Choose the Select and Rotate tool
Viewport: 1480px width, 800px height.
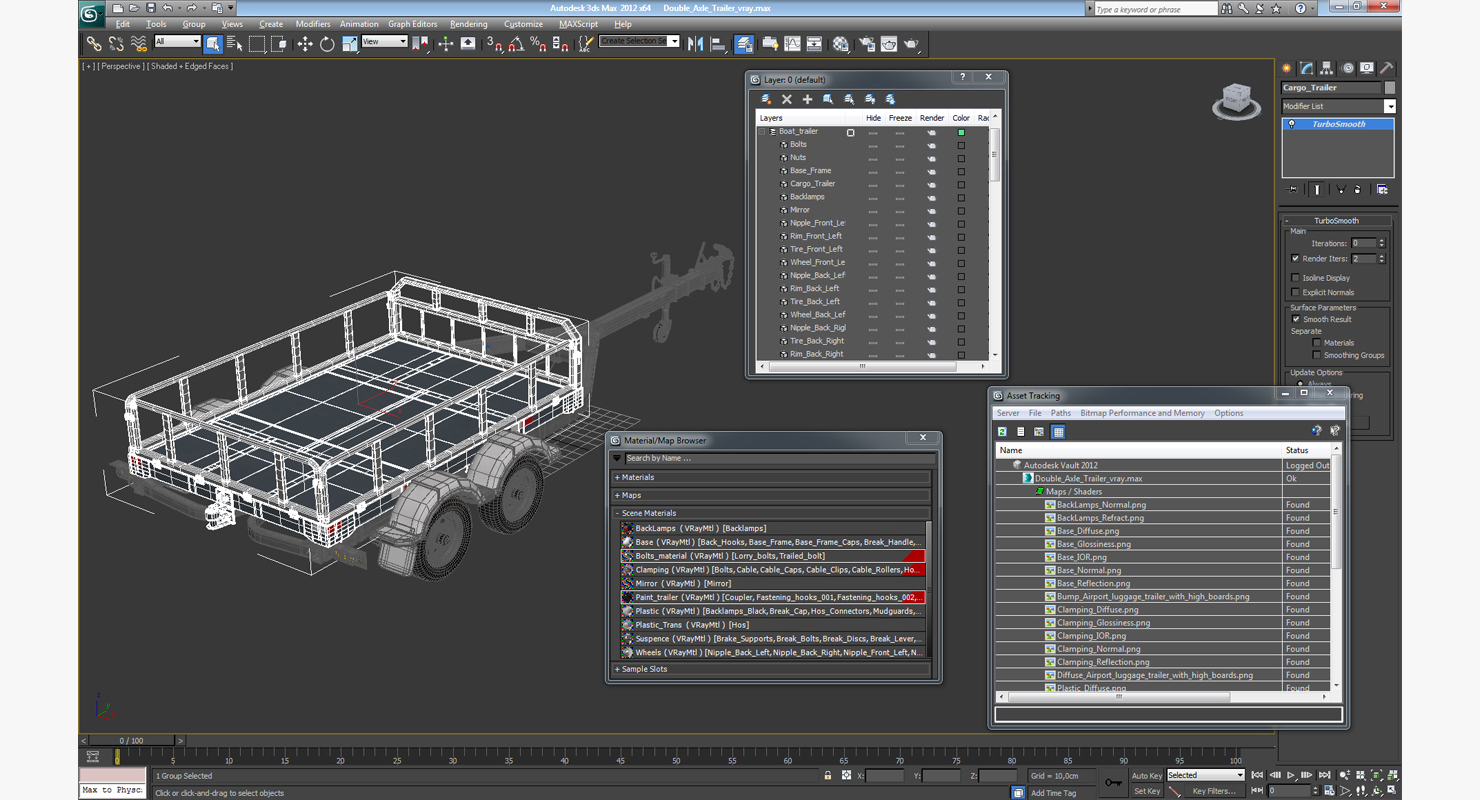click(327, 44)
